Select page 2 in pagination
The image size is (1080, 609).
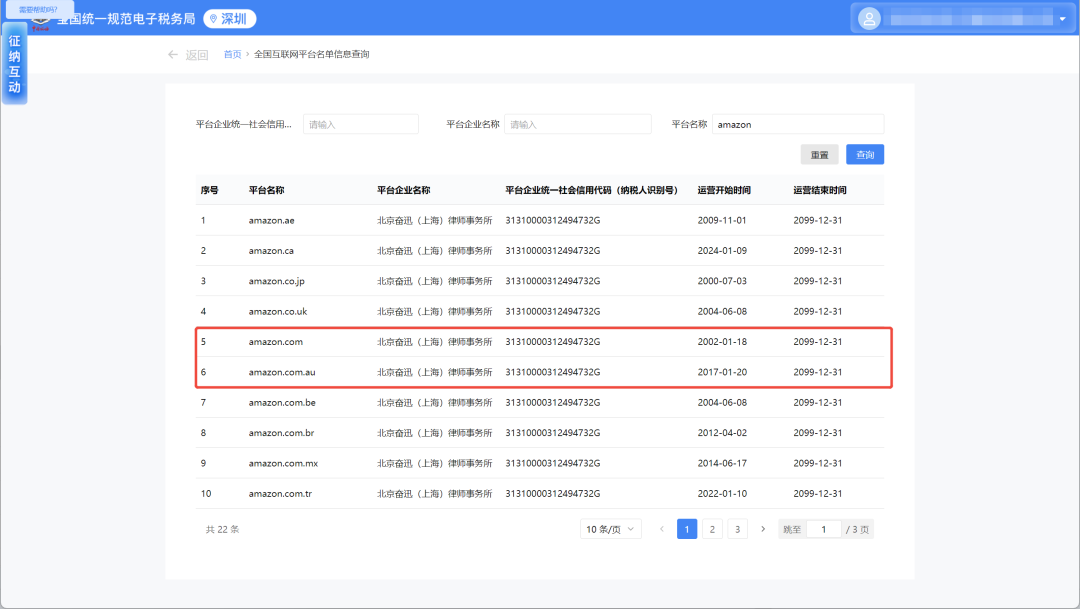[712, 529]
